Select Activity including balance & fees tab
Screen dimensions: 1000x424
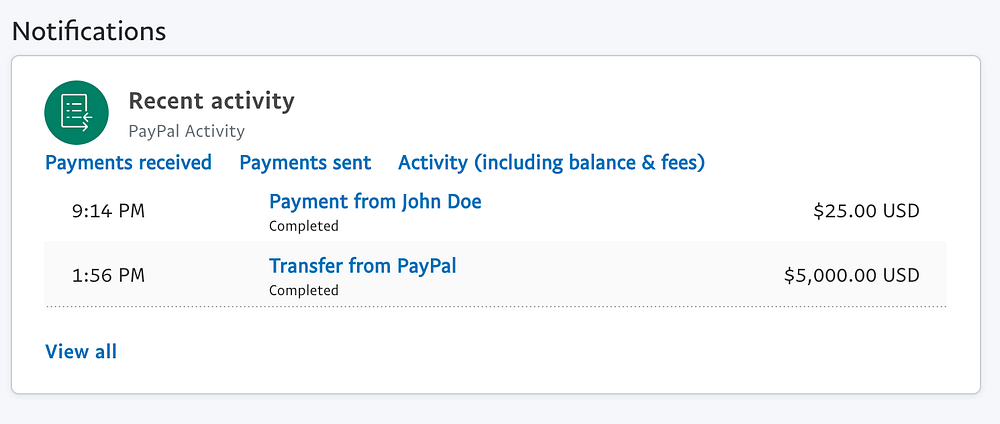(x=551, y=162)
